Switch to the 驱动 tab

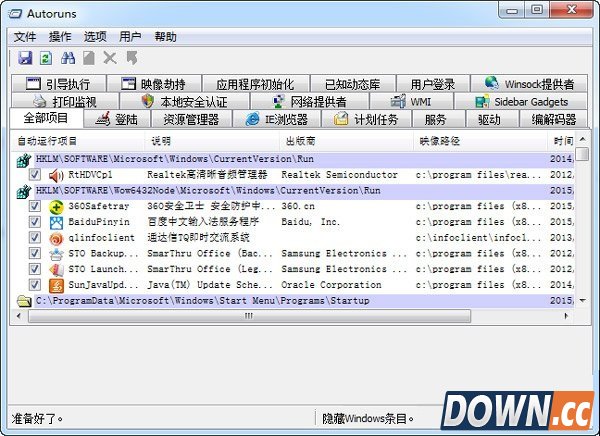(492, 119)
